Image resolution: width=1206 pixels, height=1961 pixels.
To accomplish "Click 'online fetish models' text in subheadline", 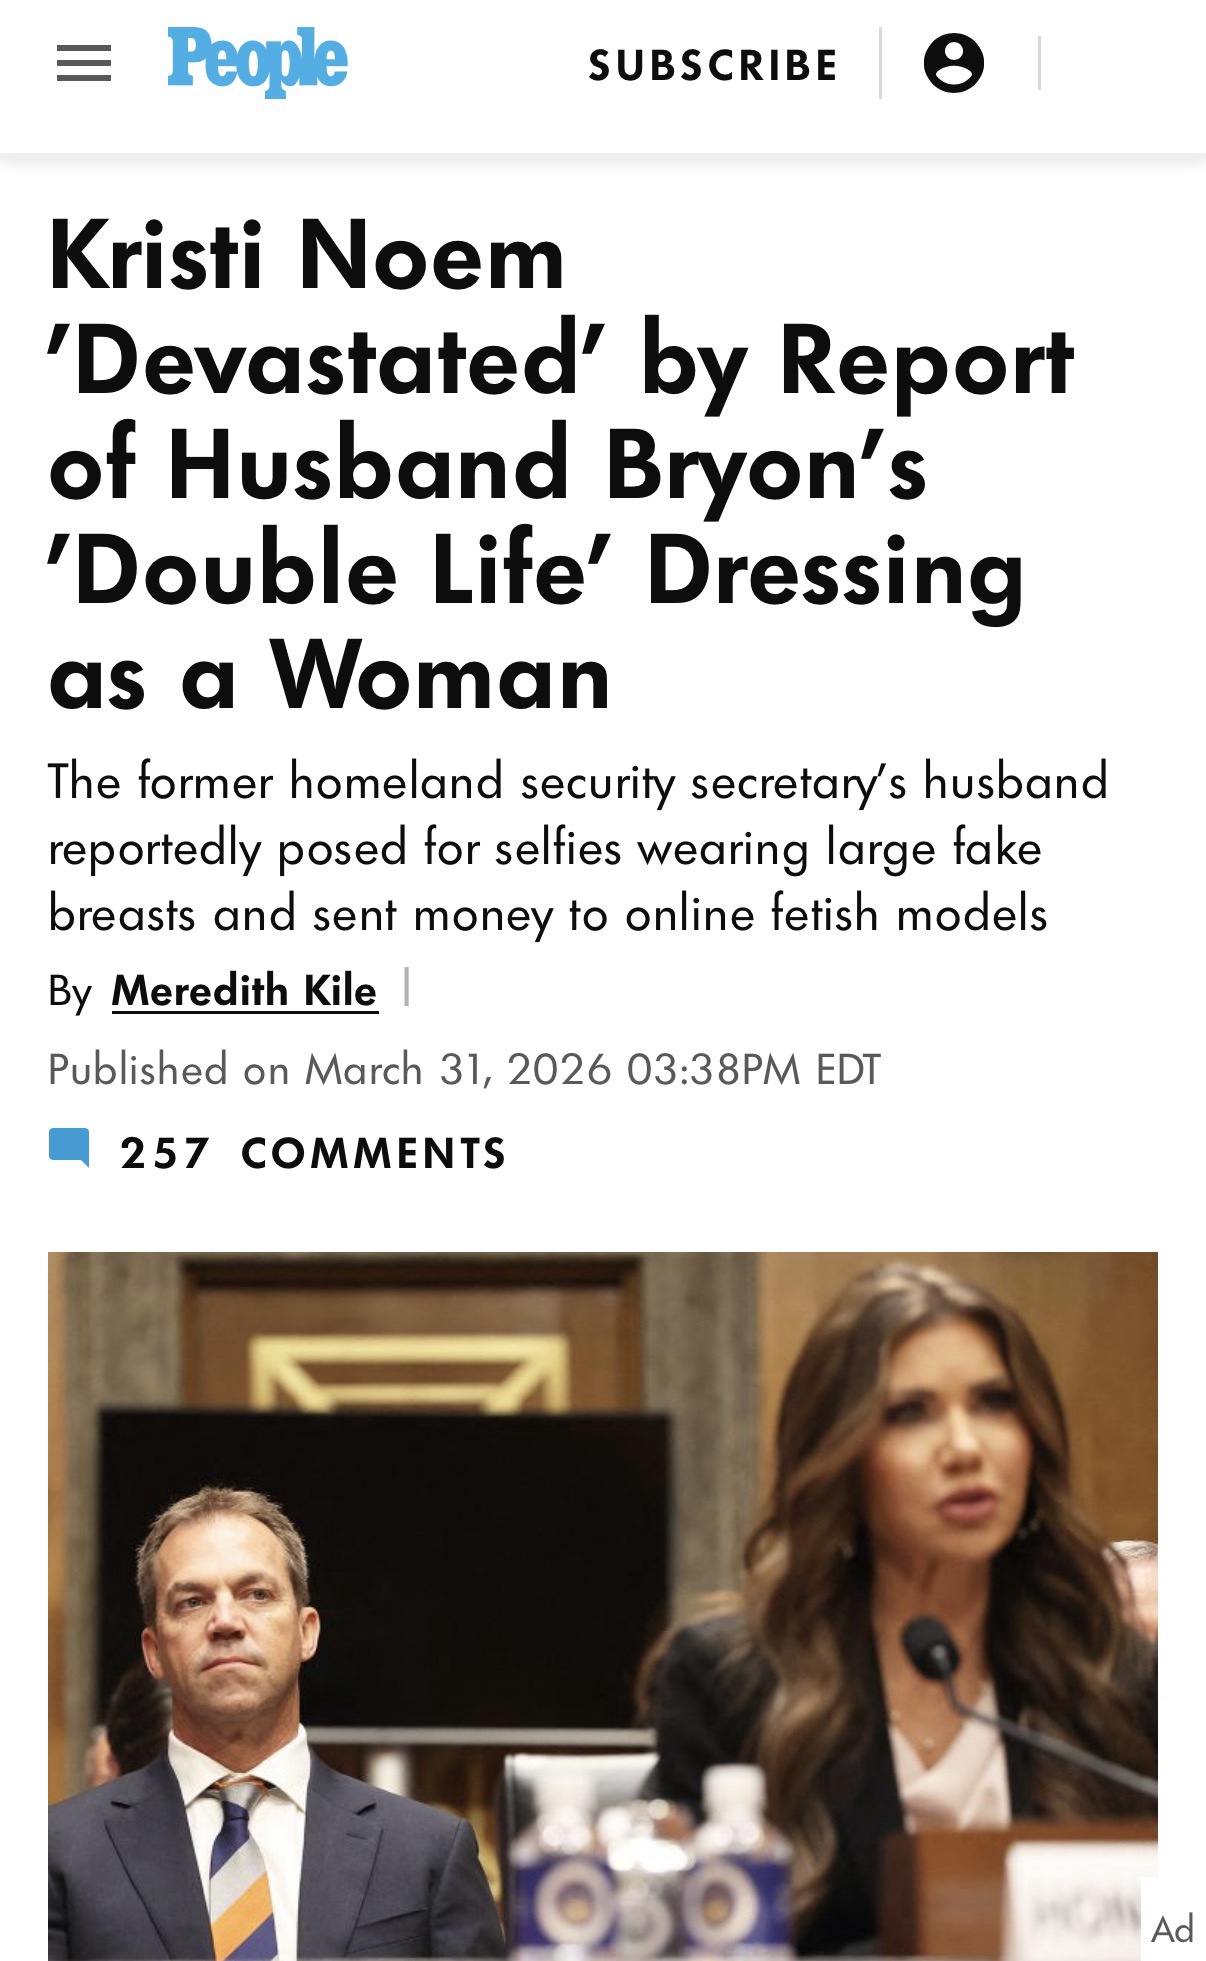I will tap(836, 914).
